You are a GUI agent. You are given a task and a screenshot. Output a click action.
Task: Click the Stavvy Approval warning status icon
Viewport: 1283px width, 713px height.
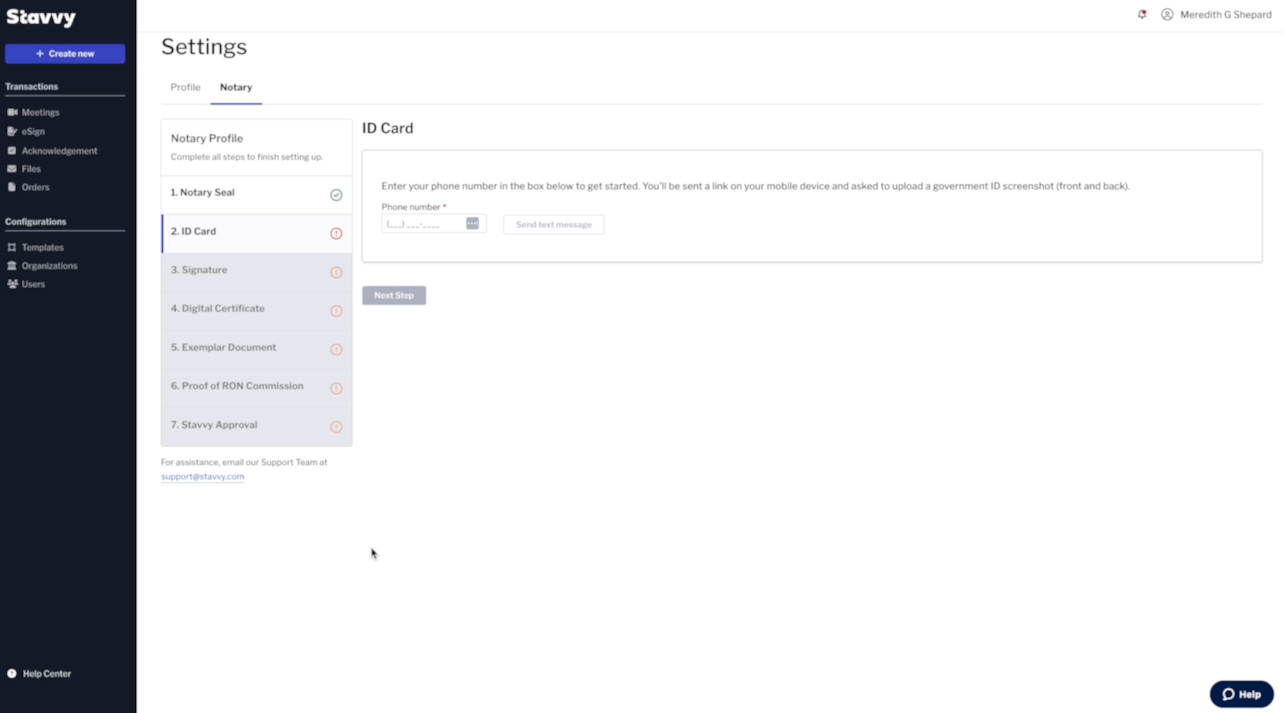(x=336, y=427)
